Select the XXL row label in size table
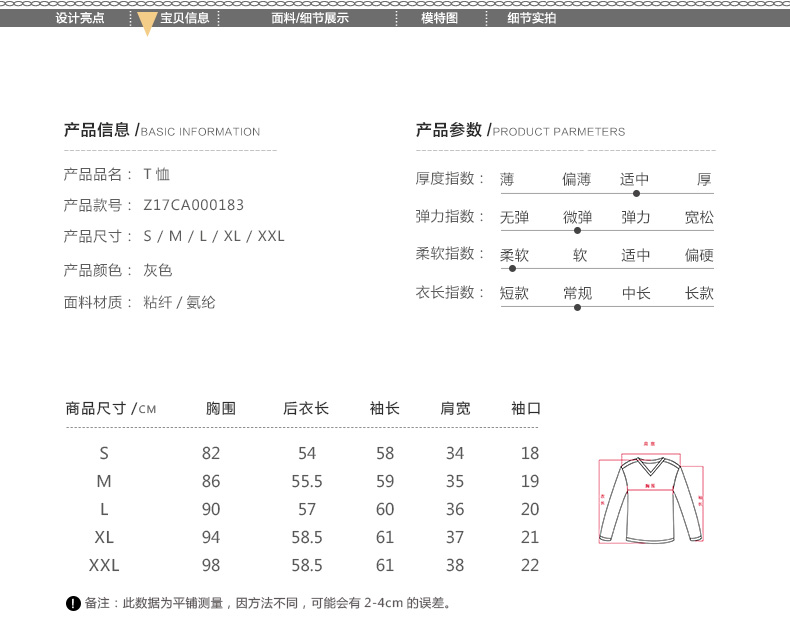Image resolution: width=790 pixels, height=620 pixels. pyautogui.click(x=104, y=565)
